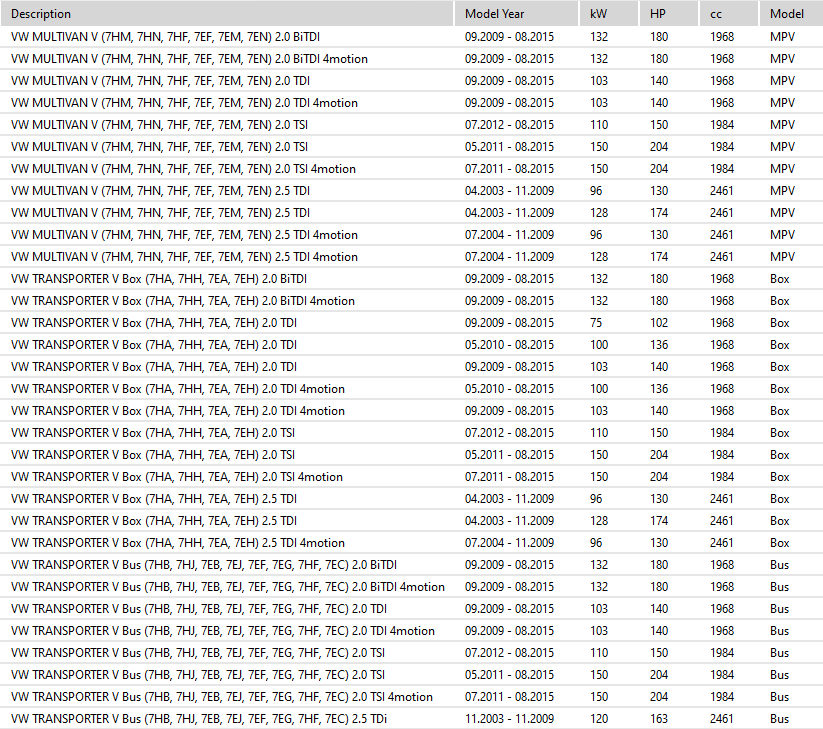This screenshot has height=729, width=823.
Task: Select Transporter Box 2.0 TSI 110 kW description
Action: (x=153, y=433)
